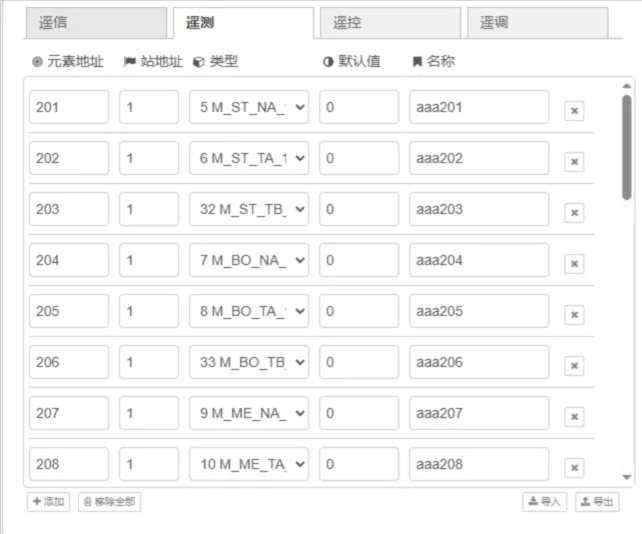The height and width of the screenshot is (534, 642).
Task: Delete the aaa204 entry via x icon
Action: click(x=574, y=263)
